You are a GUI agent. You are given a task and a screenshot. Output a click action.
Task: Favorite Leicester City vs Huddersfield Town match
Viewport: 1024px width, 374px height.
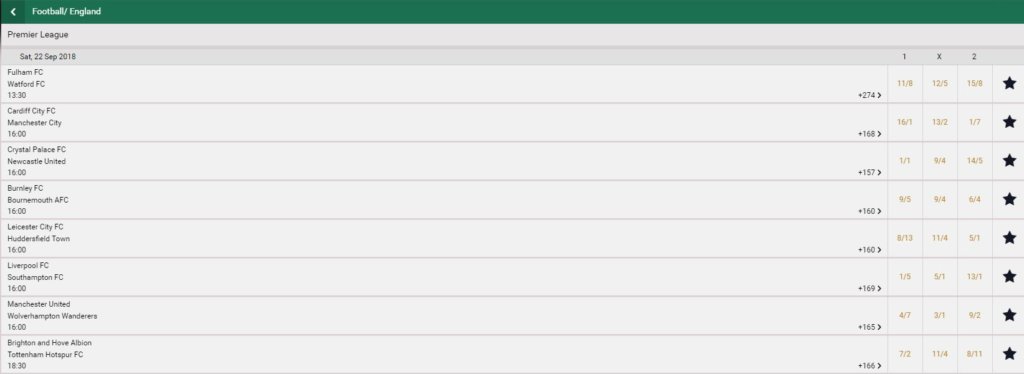[x=1009, y=238]
